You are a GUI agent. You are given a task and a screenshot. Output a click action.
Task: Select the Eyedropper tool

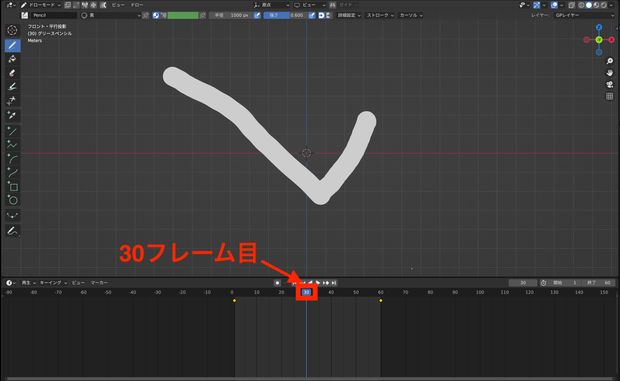point(12,115)
